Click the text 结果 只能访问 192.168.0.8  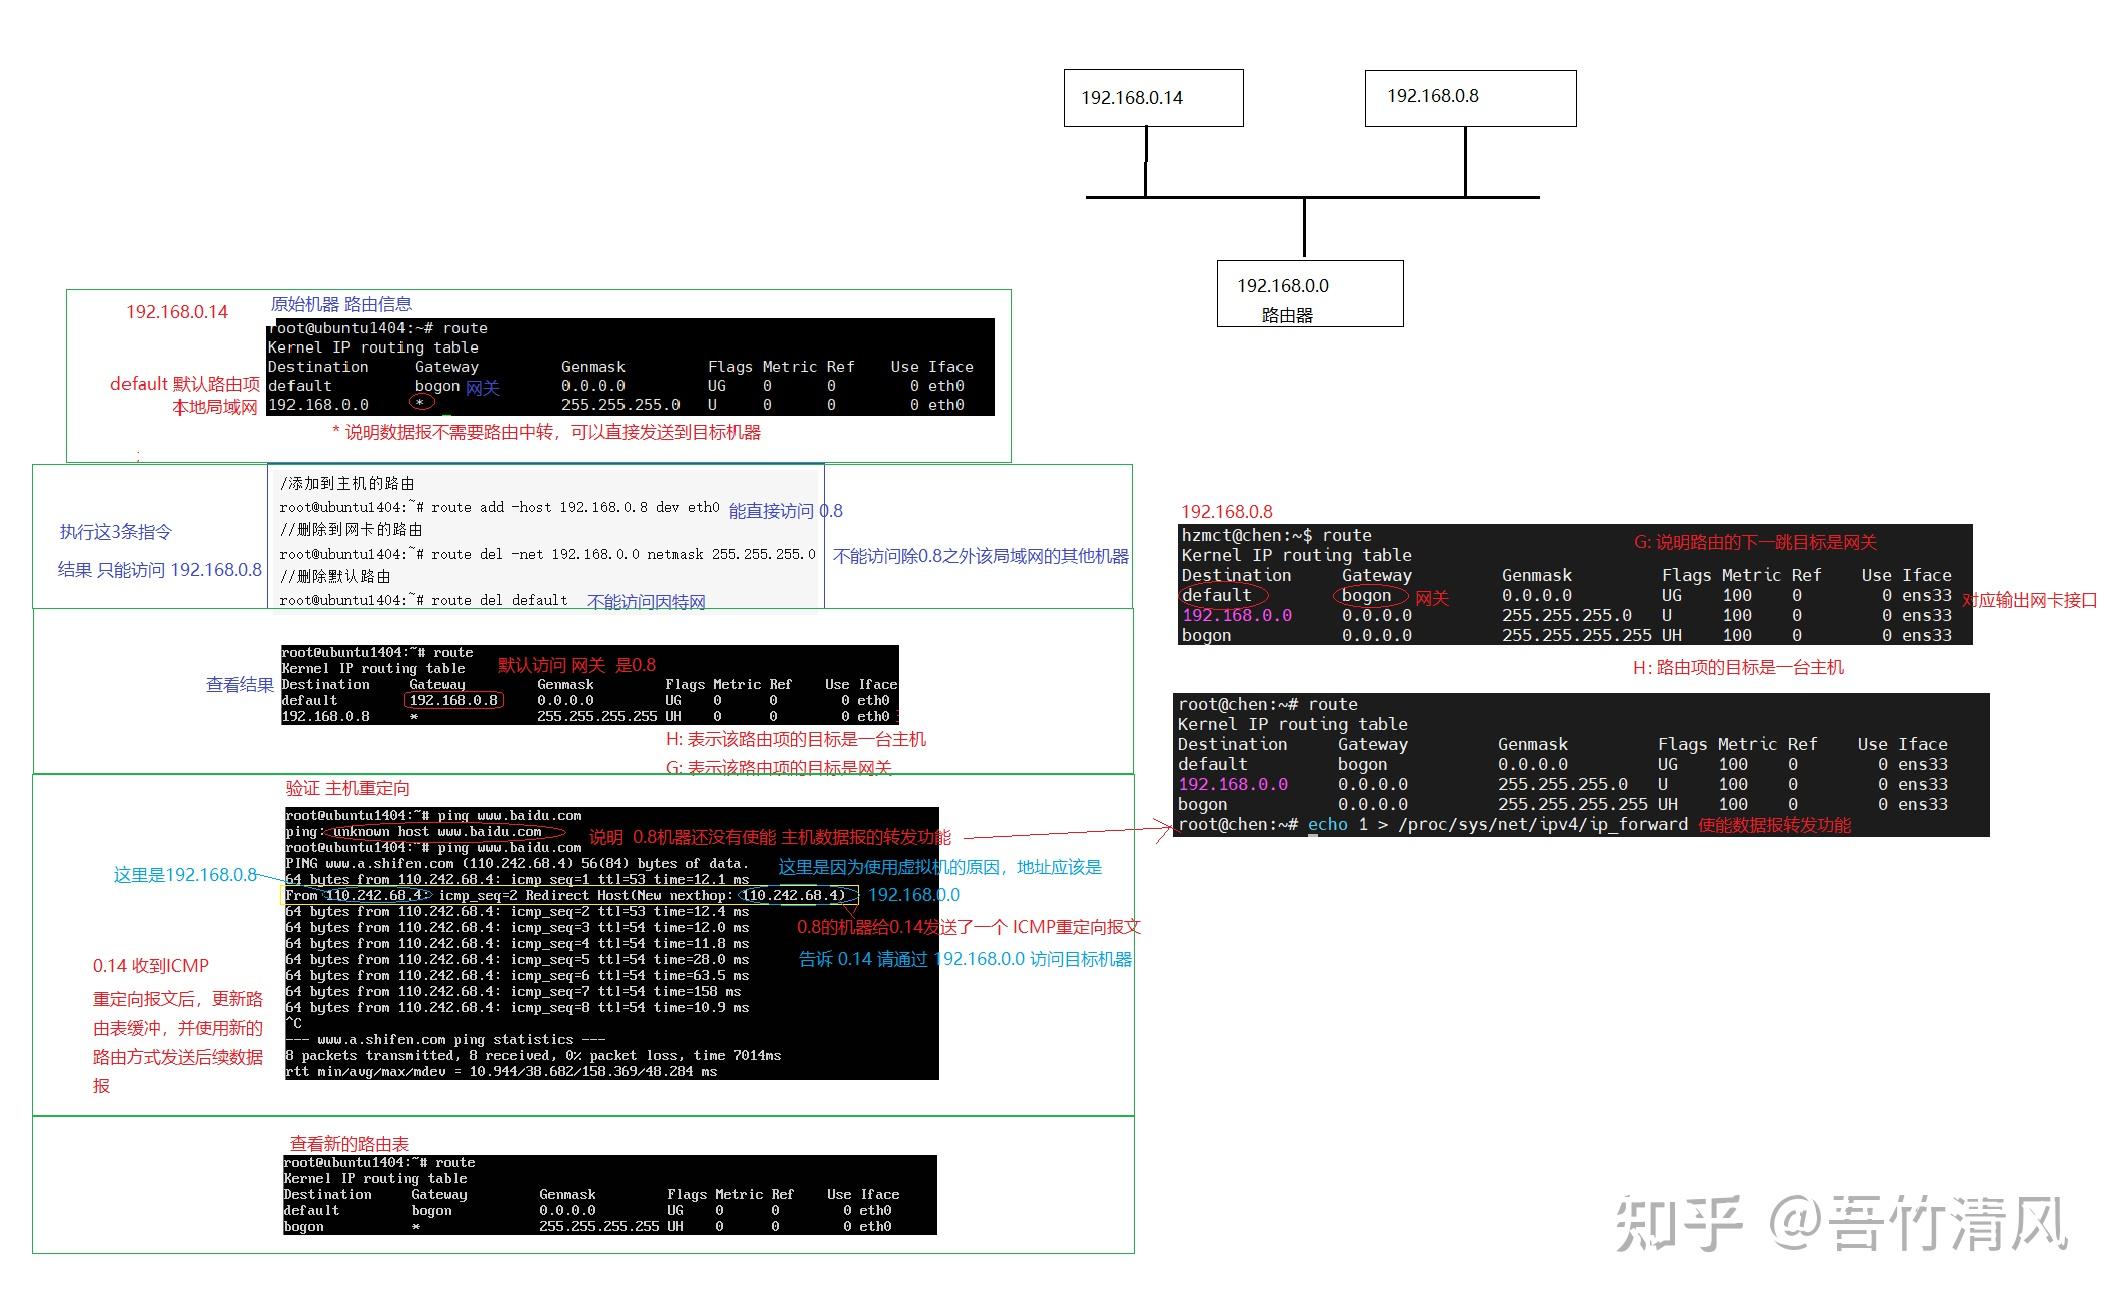[x=160, y=570]
